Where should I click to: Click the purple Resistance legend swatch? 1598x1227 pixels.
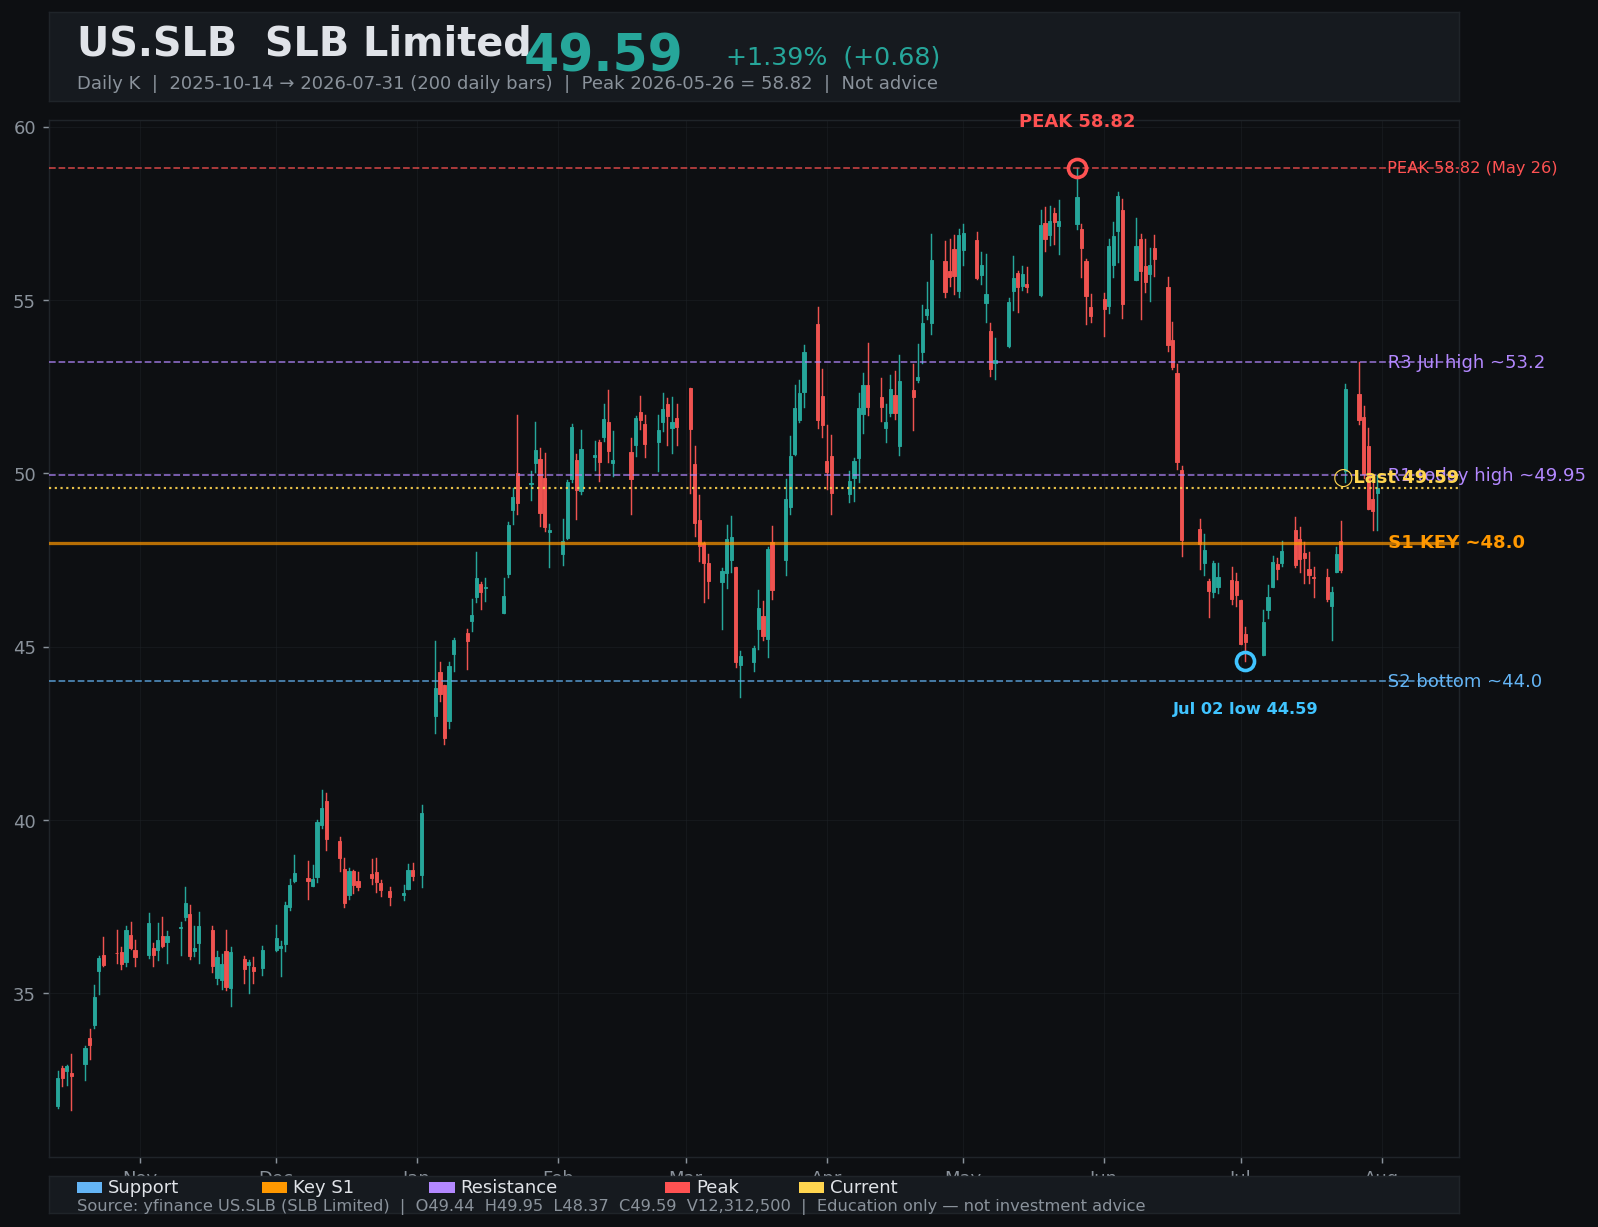pos(442,1187)
